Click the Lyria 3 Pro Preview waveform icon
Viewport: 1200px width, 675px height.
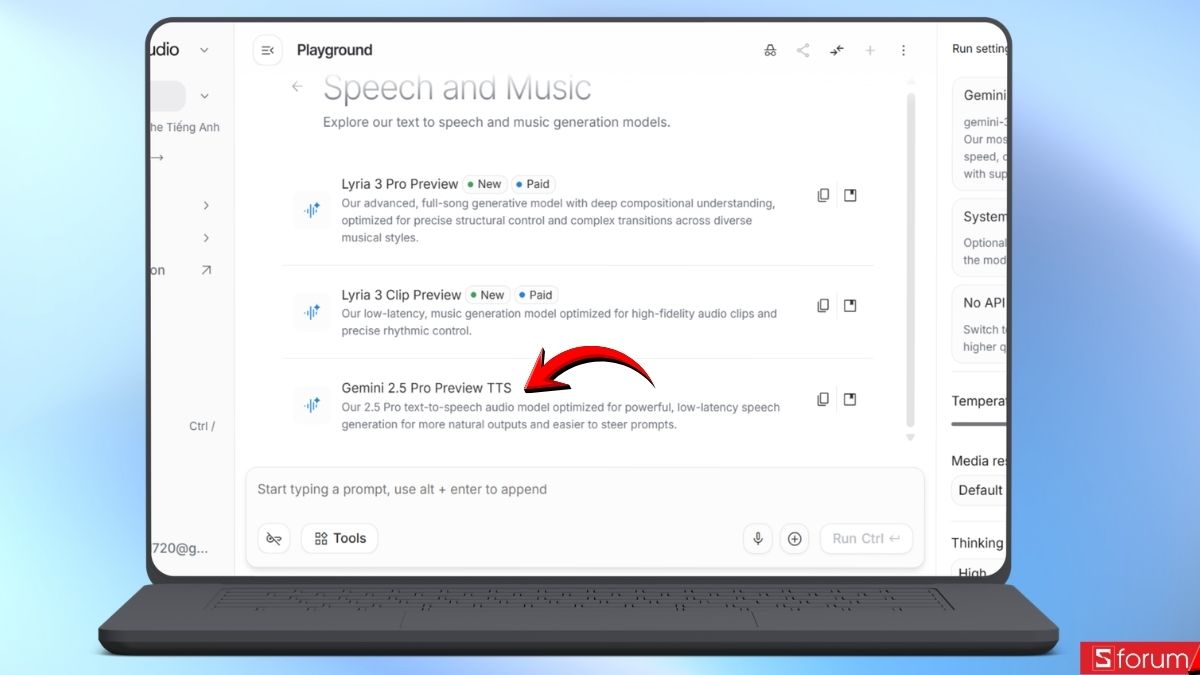[312, 210]
